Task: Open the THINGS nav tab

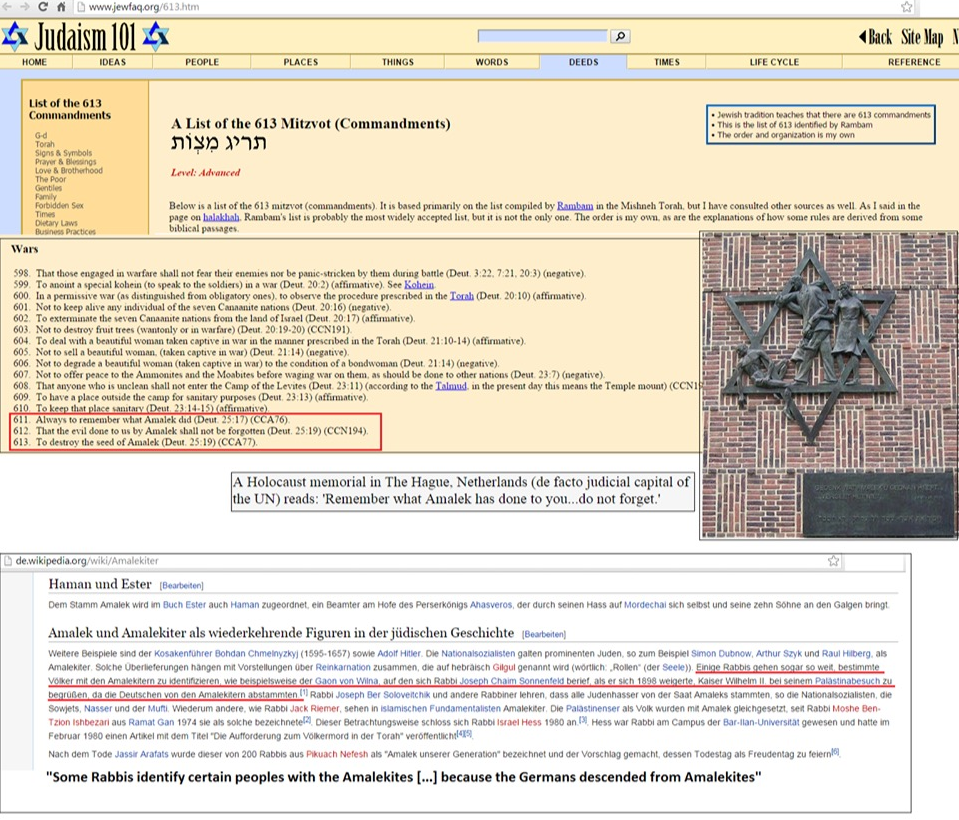Action: pos(398,62)
